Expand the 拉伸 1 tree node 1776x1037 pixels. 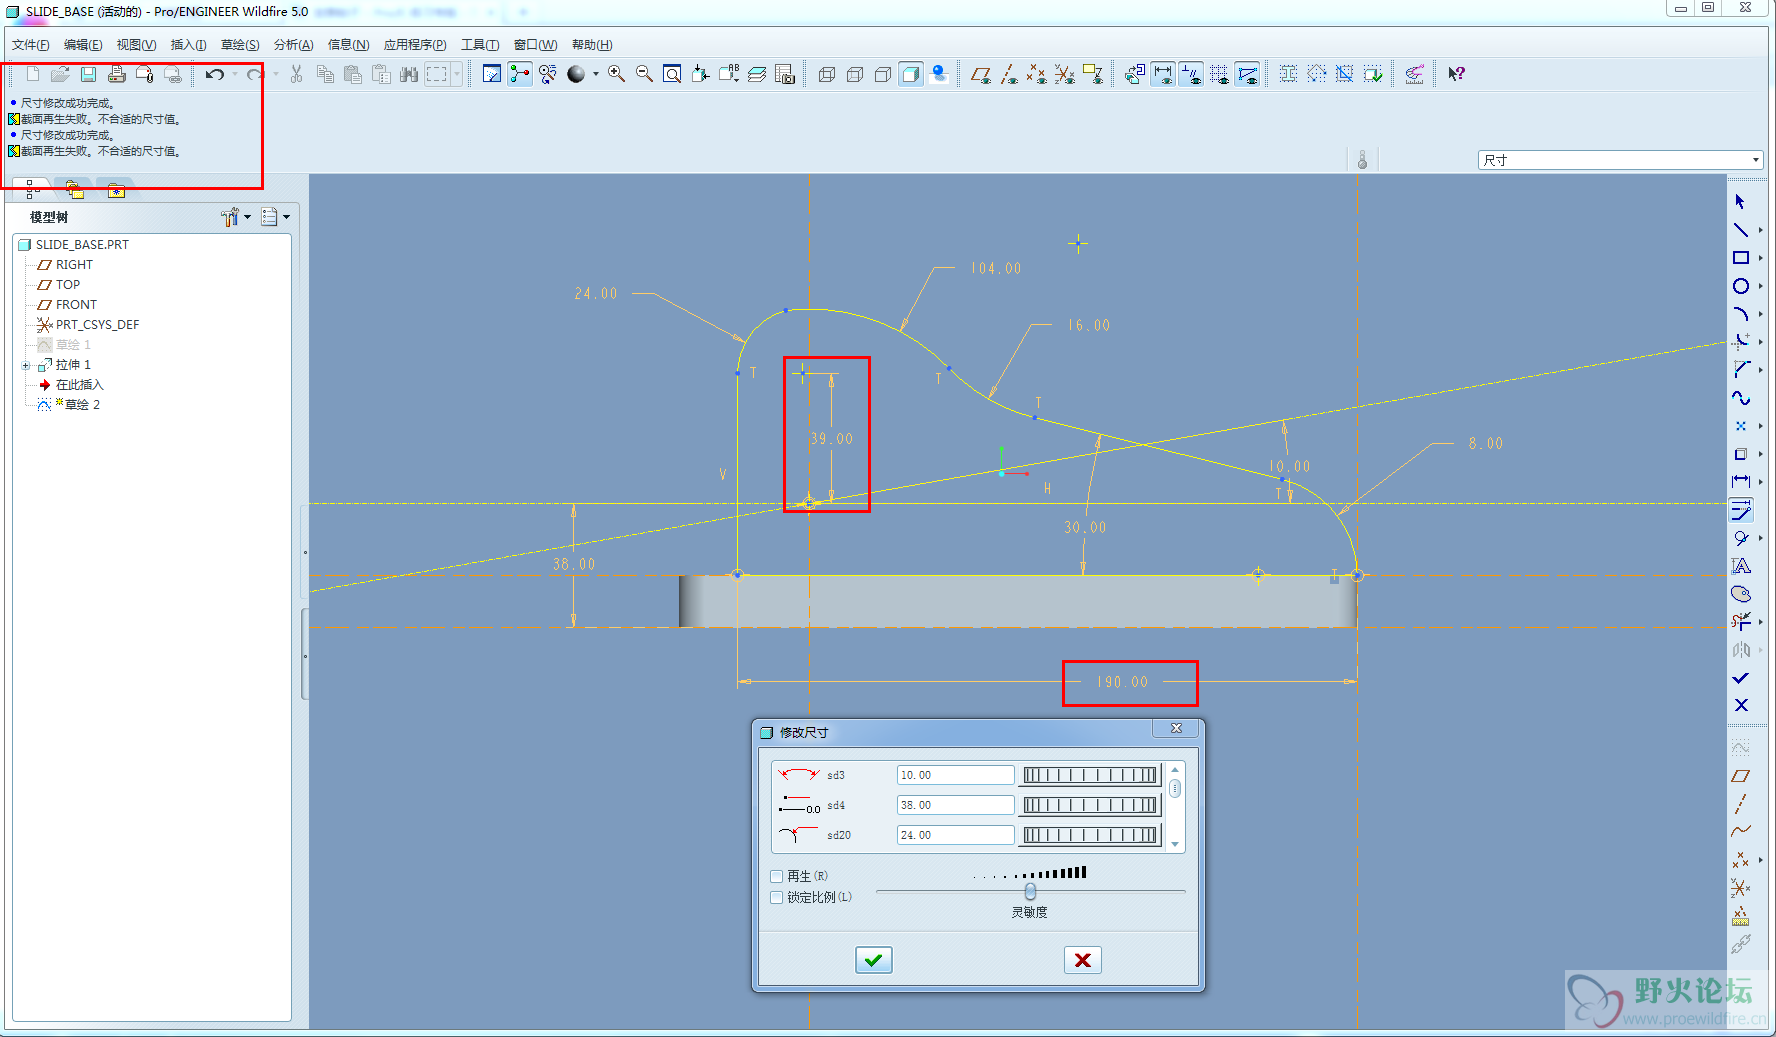coord(26,365)
